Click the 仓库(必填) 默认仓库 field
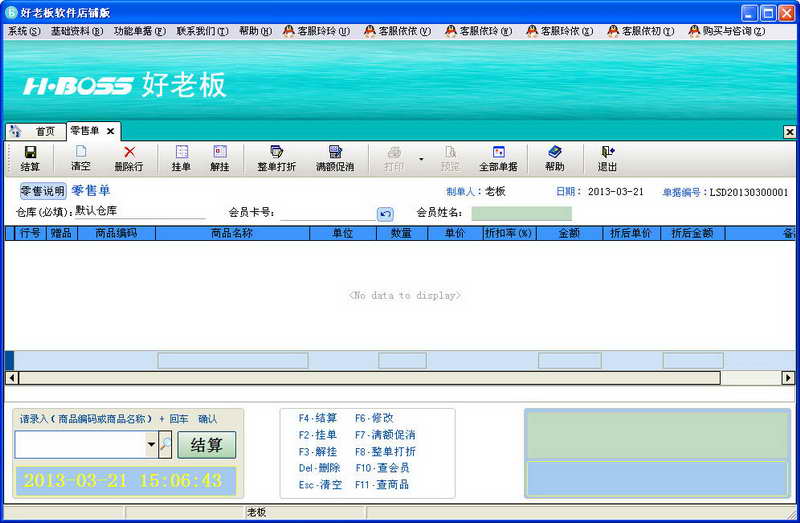This screenshot has width=800, height=523. coord(140,211)
